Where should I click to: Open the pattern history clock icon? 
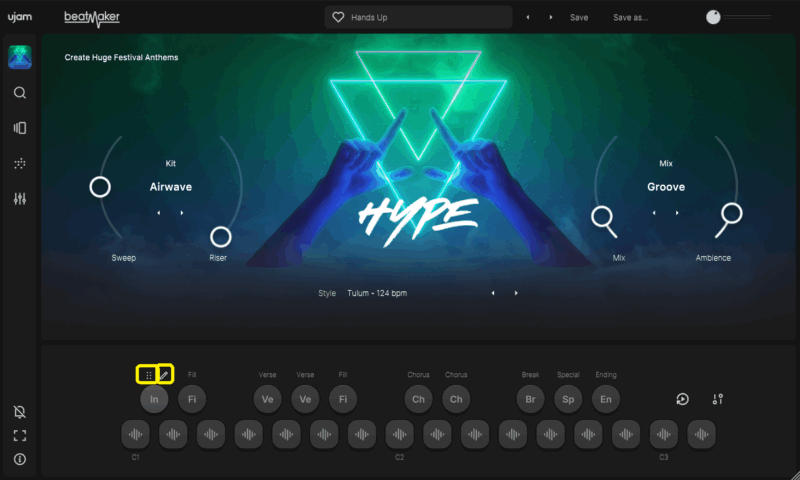(x=683, y=399)
